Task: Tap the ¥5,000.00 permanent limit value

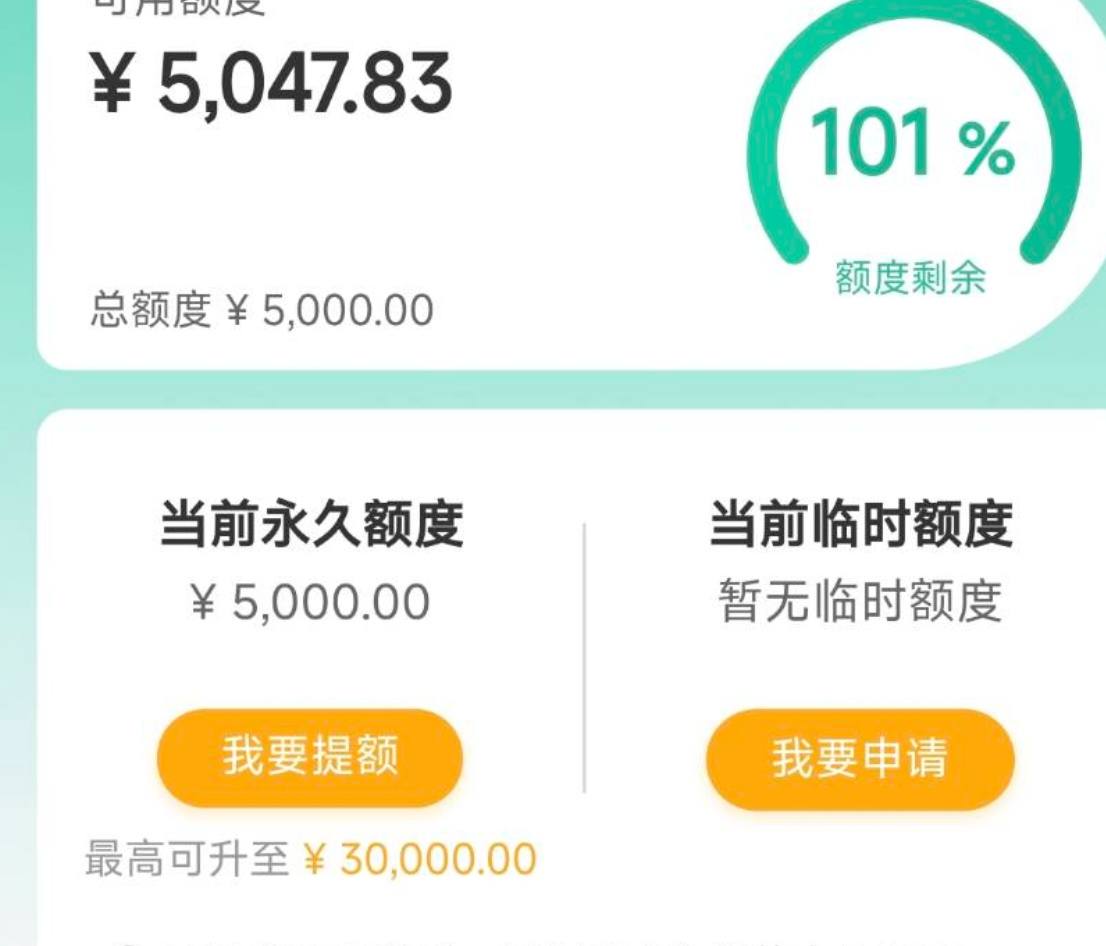Action: [x=310, y=602]
